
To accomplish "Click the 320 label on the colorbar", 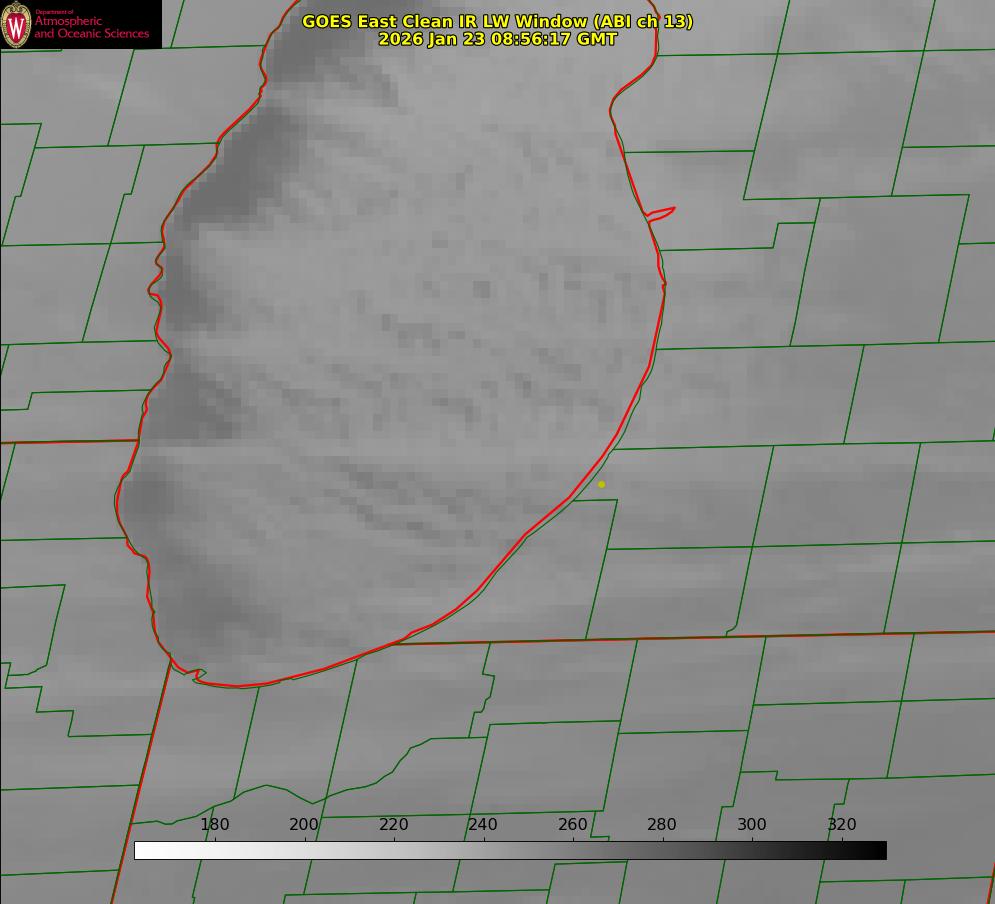I will tap(842, 824).
